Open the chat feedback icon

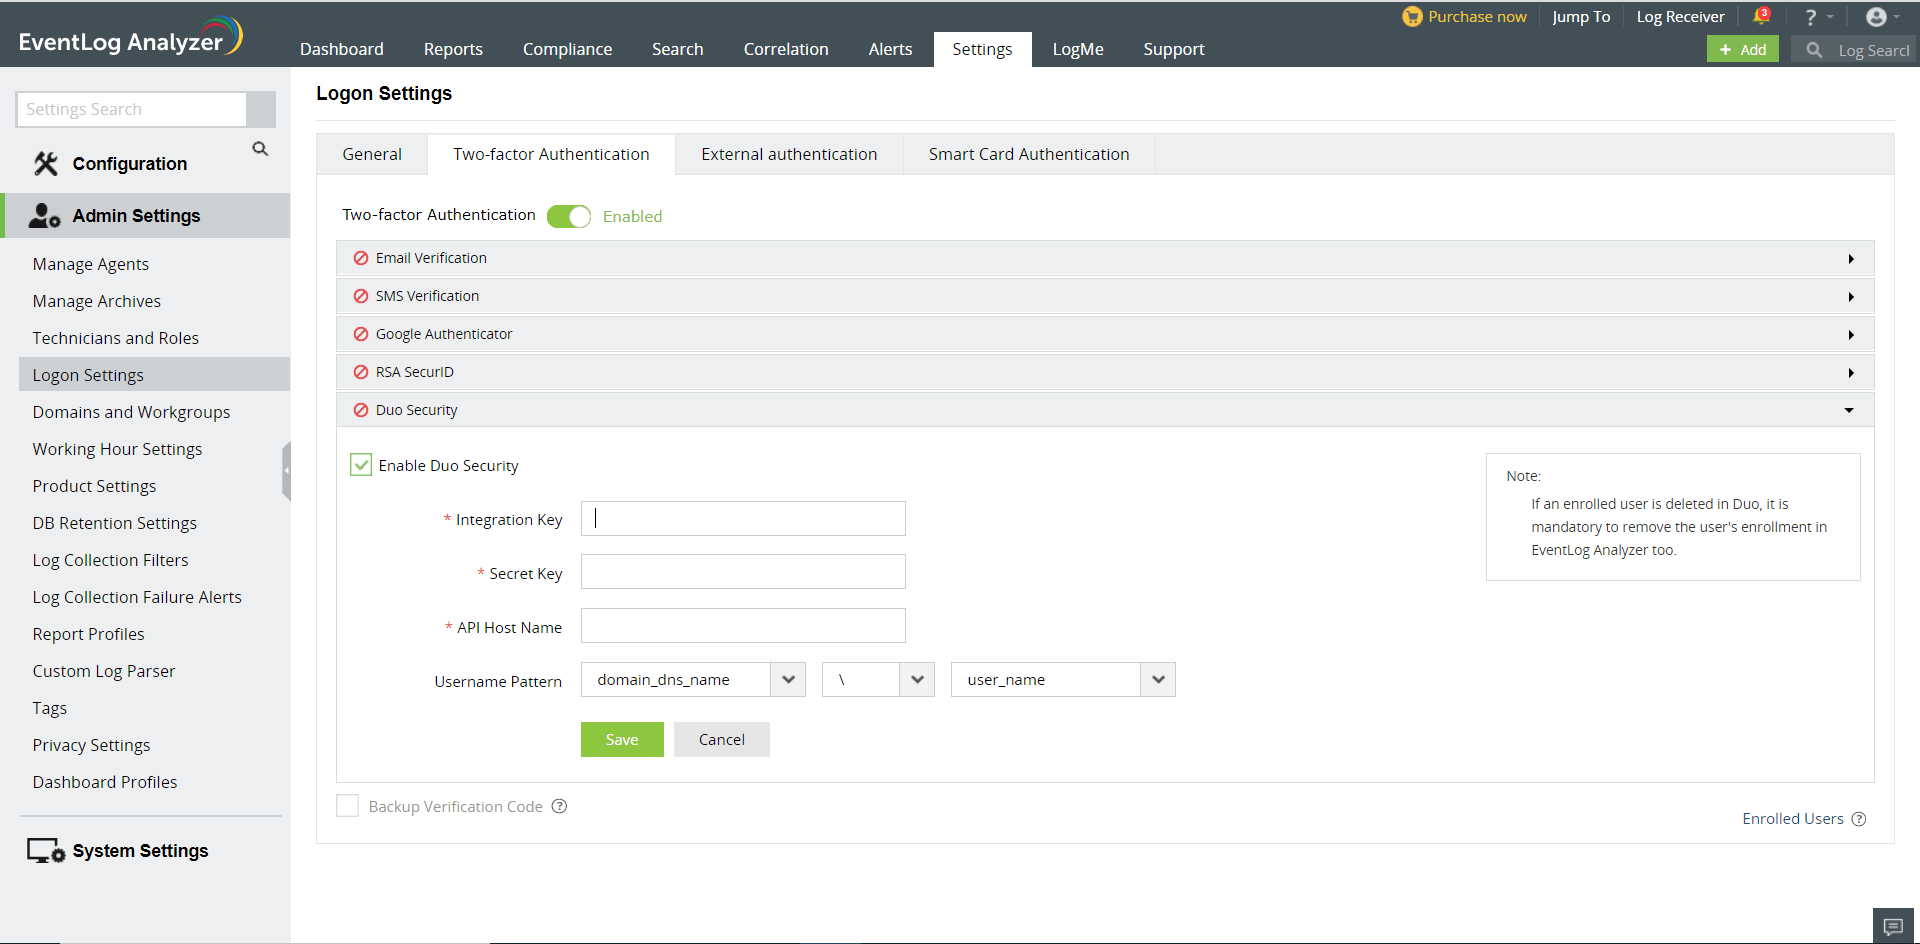tap(1893, 926)
